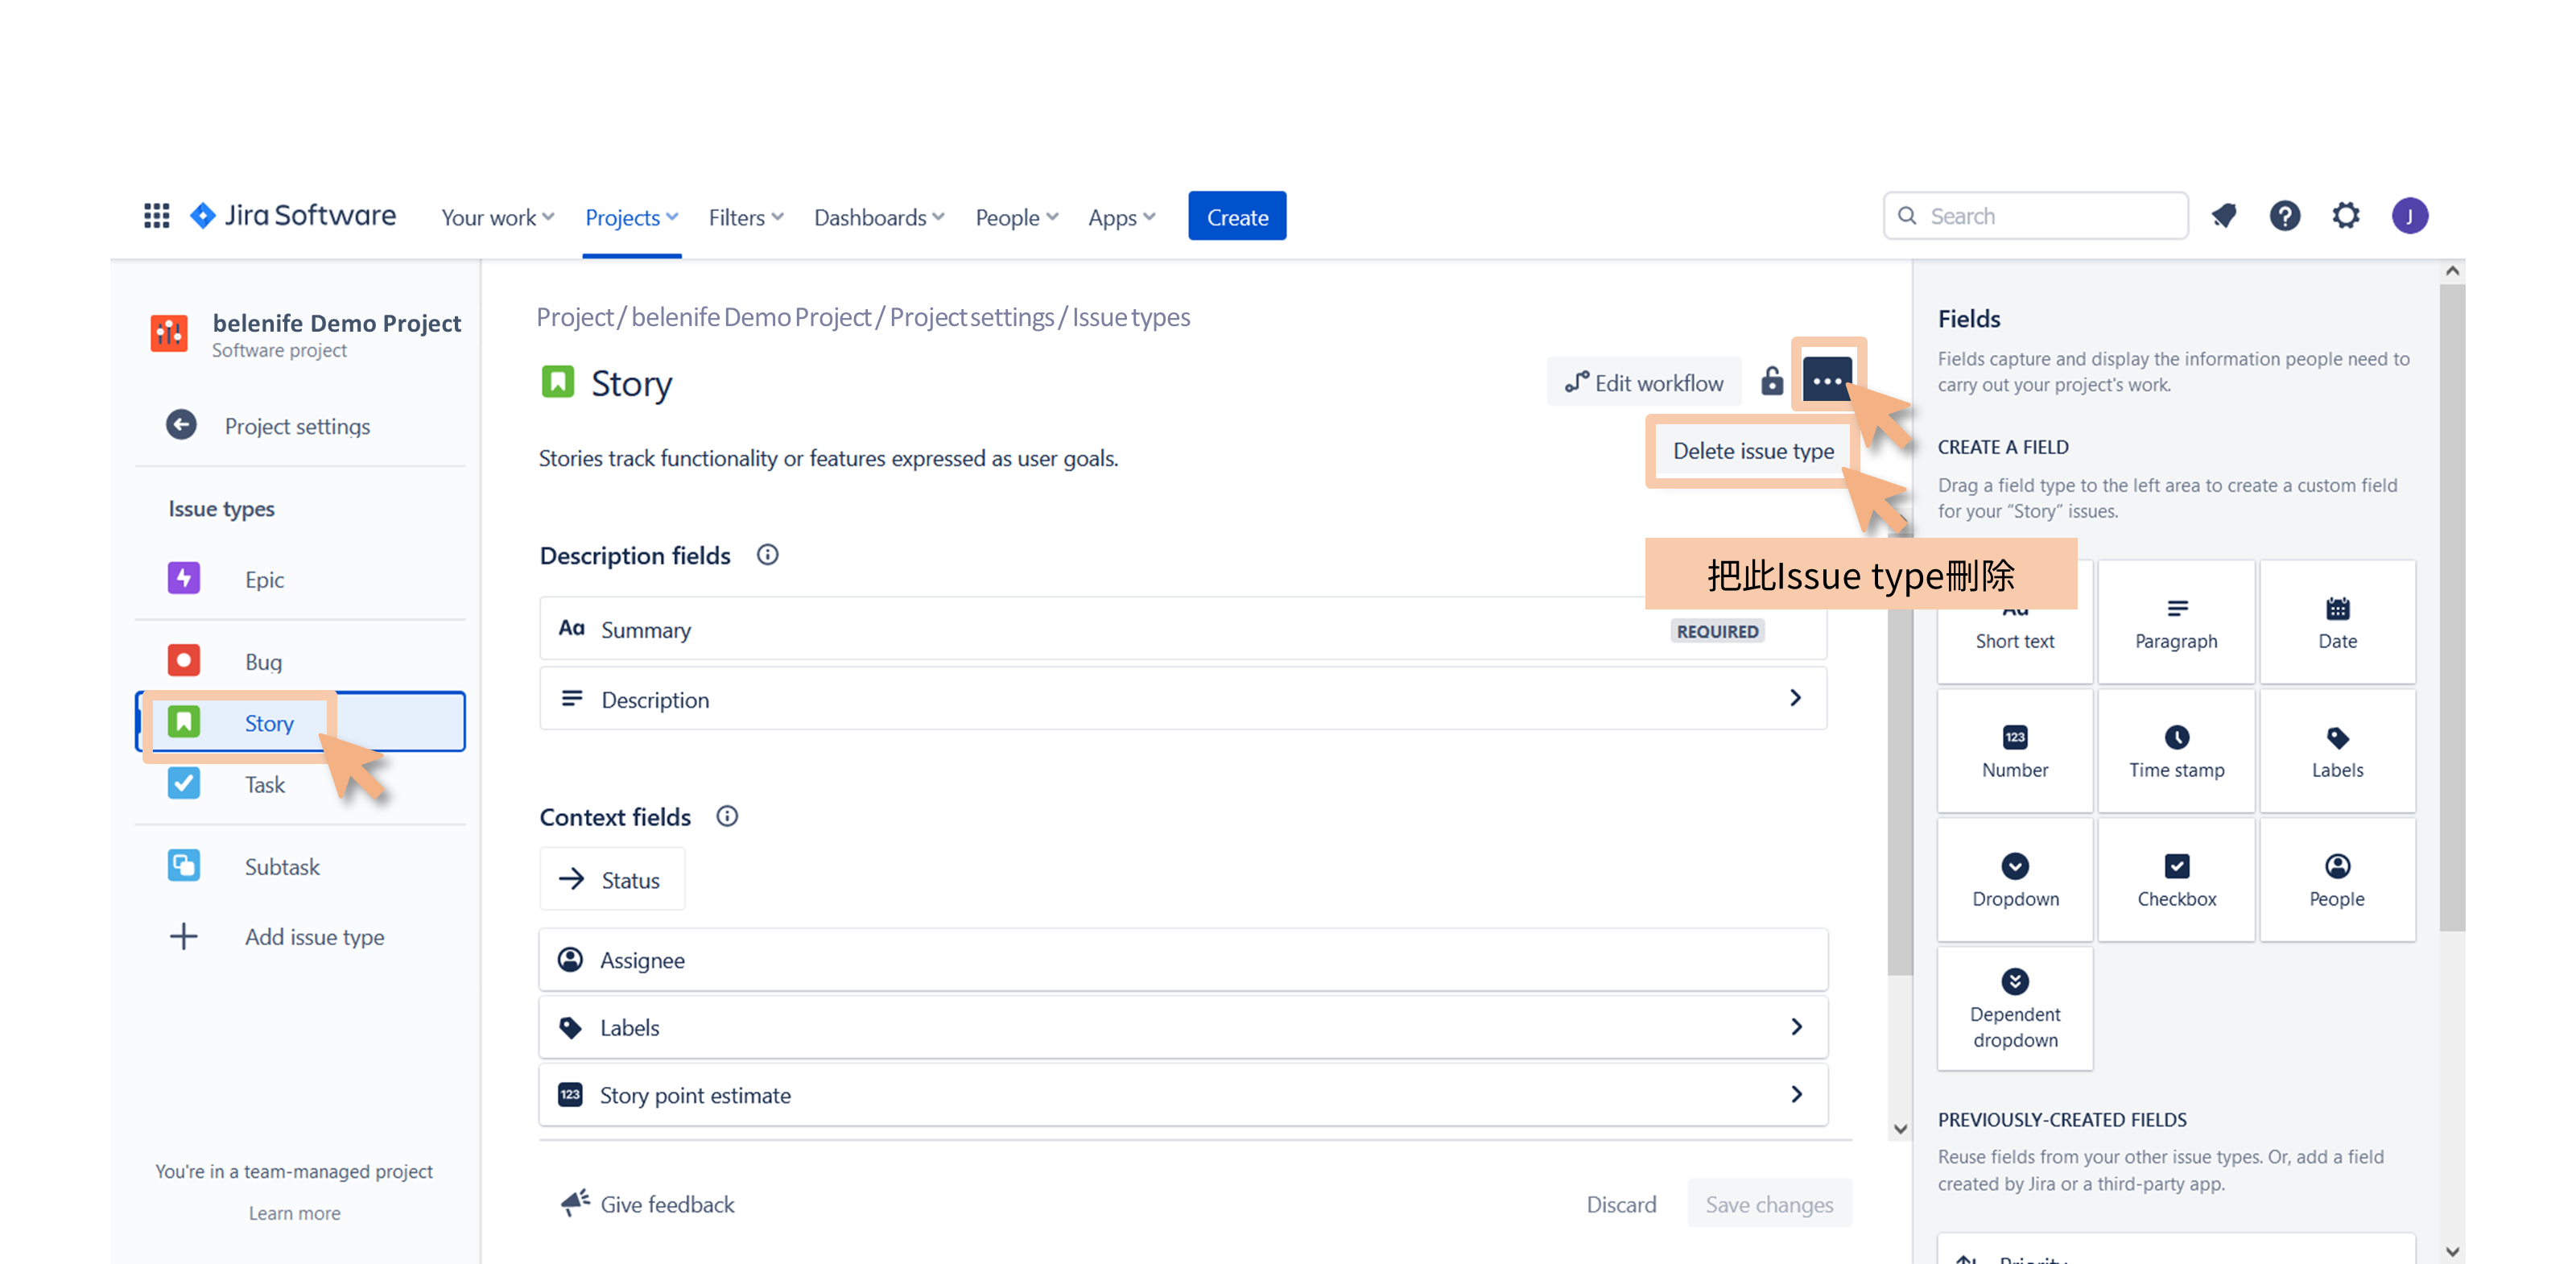Select Story in the issue types list
This screenshot has height=1264, width=2576.
pos(301,722)
